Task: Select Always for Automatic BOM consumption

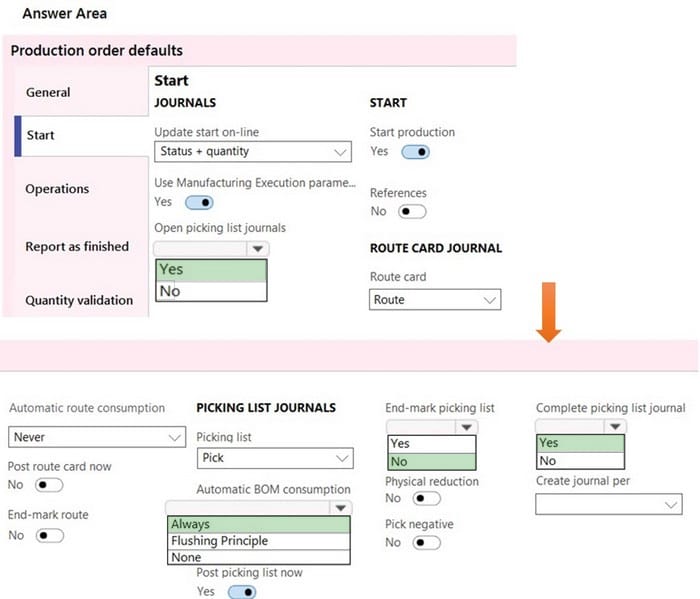Action: 259,524
